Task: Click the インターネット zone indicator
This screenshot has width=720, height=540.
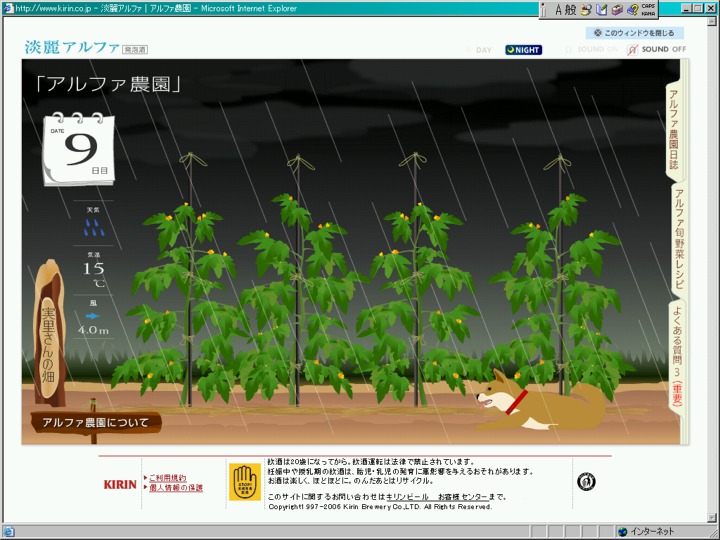Action: [647, 532]
